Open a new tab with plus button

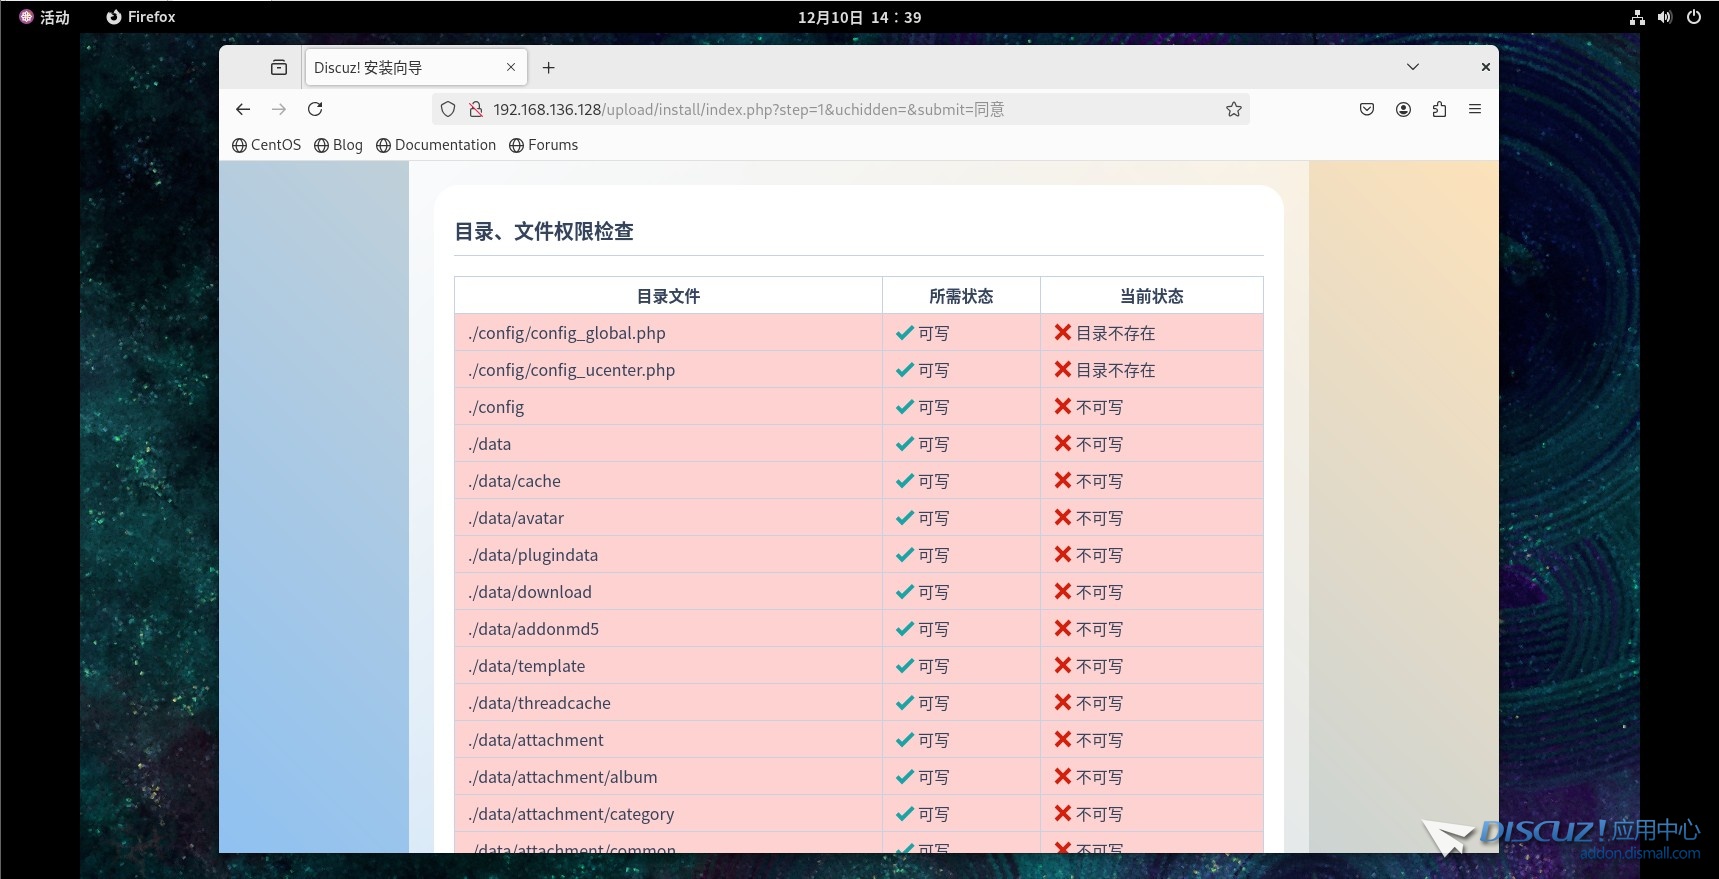tap(548, 67)
